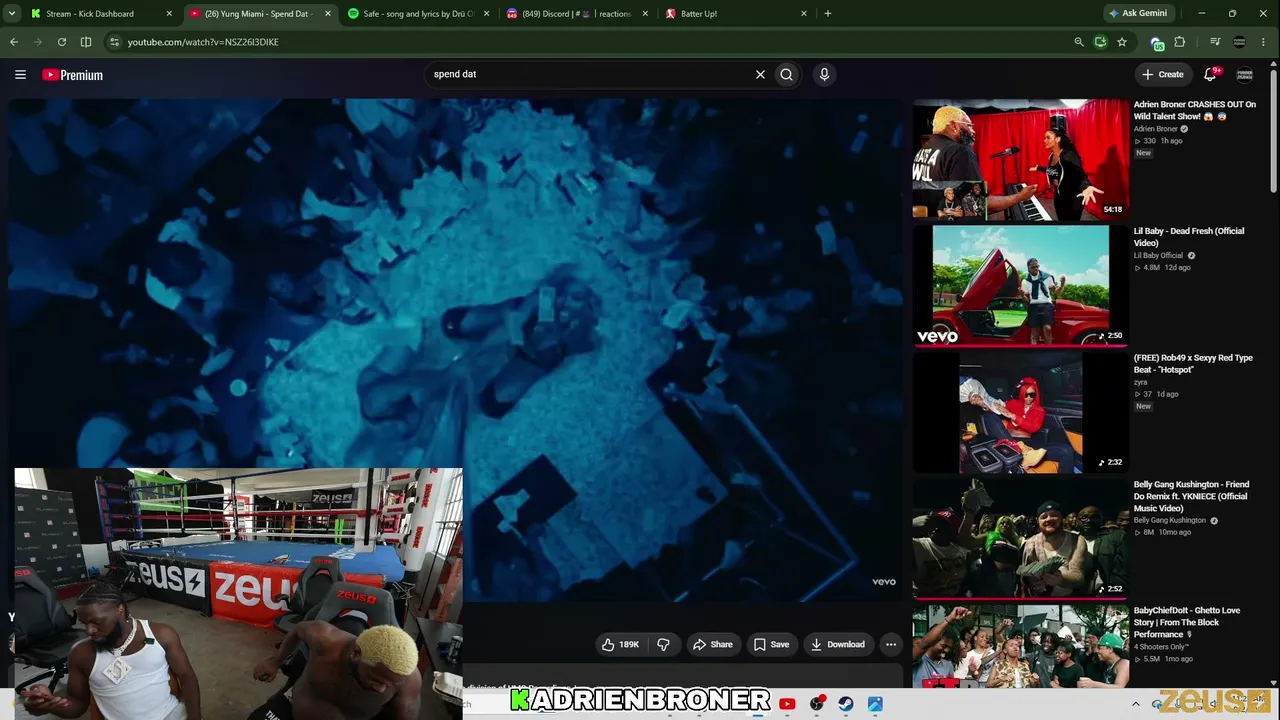Visit the zyra channel link
Viewport: 1280px width, 720px height.
point(1140,382)
